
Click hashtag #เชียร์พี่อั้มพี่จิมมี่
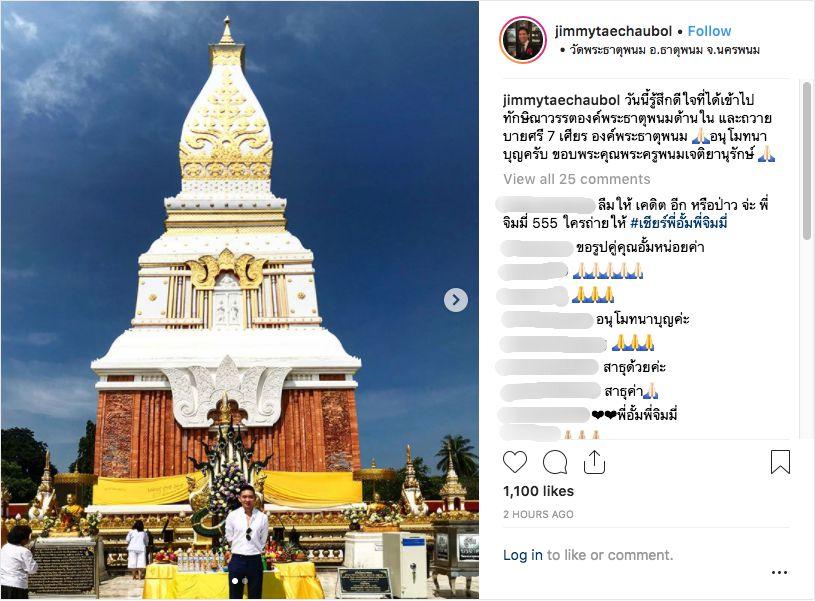tap(678, 223)
